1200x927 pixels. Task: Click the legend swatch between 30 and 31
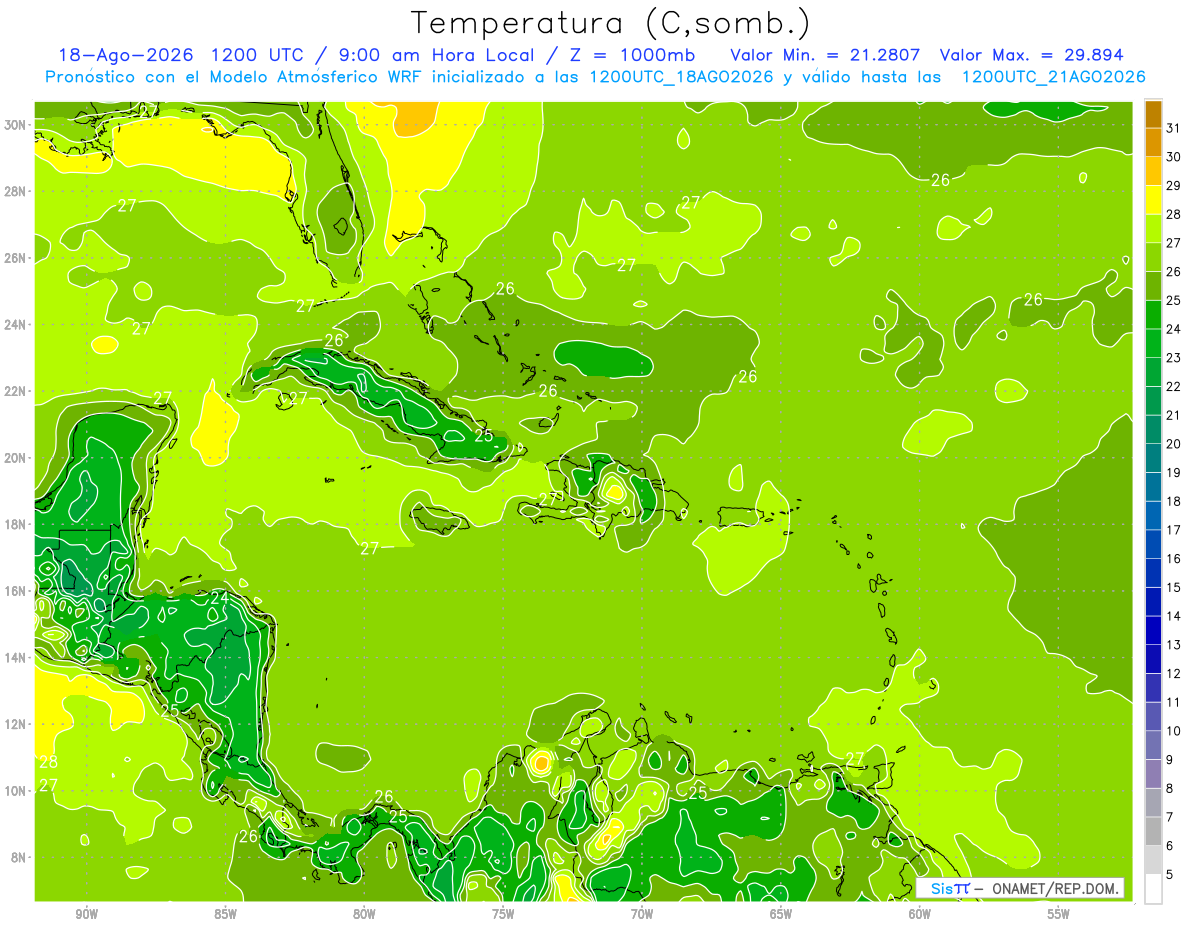tap(1153, 142)
